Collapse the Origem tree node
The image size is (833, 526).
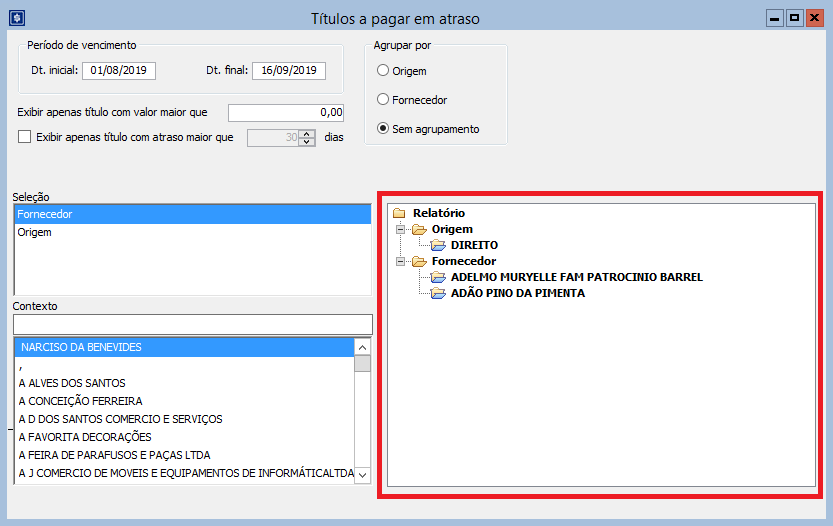[401, 229]
